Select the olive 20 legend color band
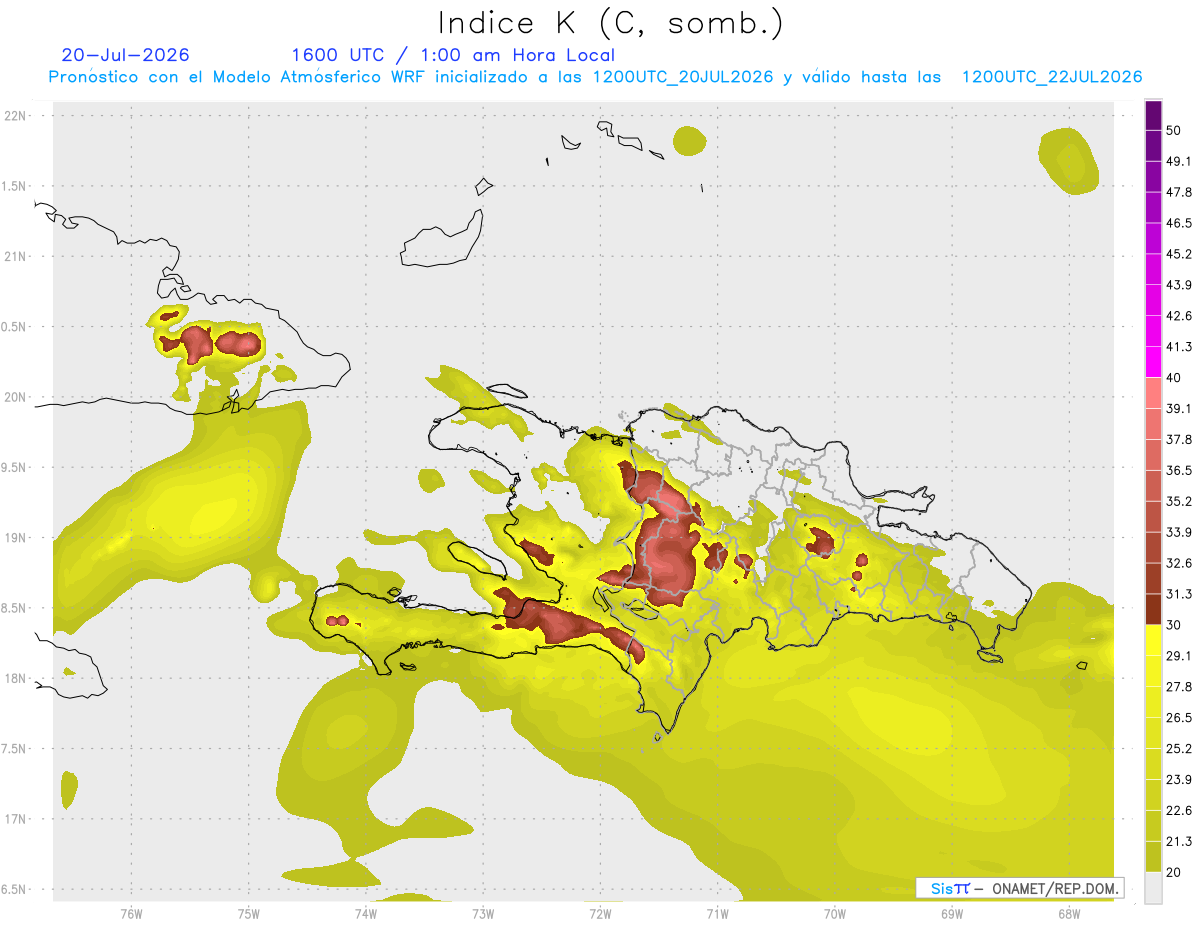 tap(1153, 856)
